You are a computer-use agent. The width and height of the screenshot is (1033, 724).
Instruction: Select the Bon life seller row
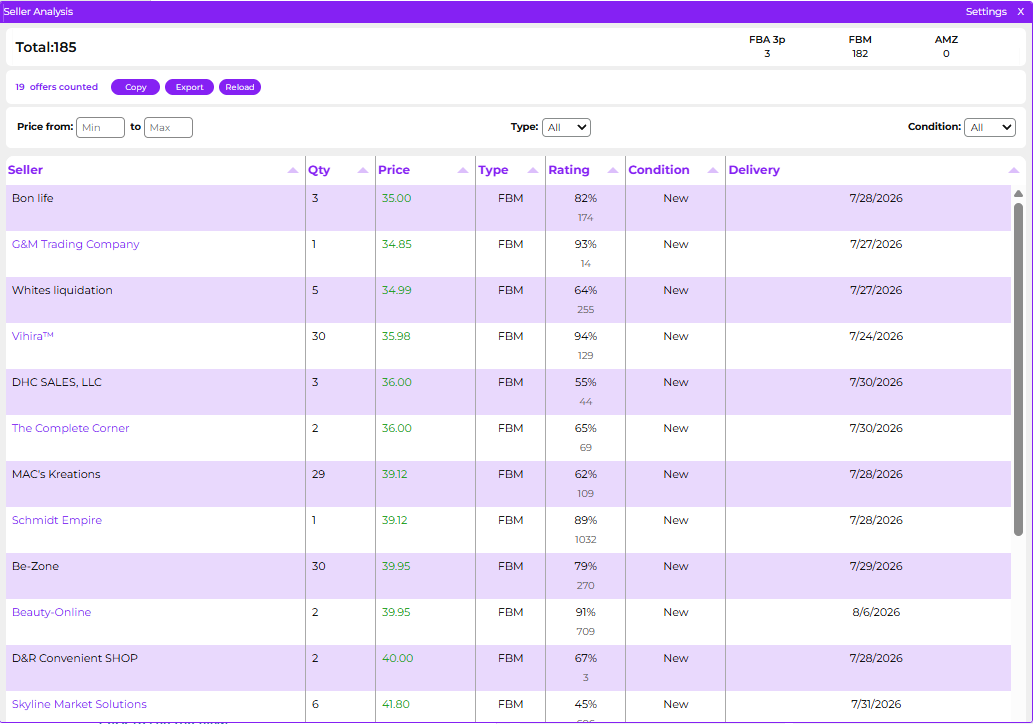point(509,208)
